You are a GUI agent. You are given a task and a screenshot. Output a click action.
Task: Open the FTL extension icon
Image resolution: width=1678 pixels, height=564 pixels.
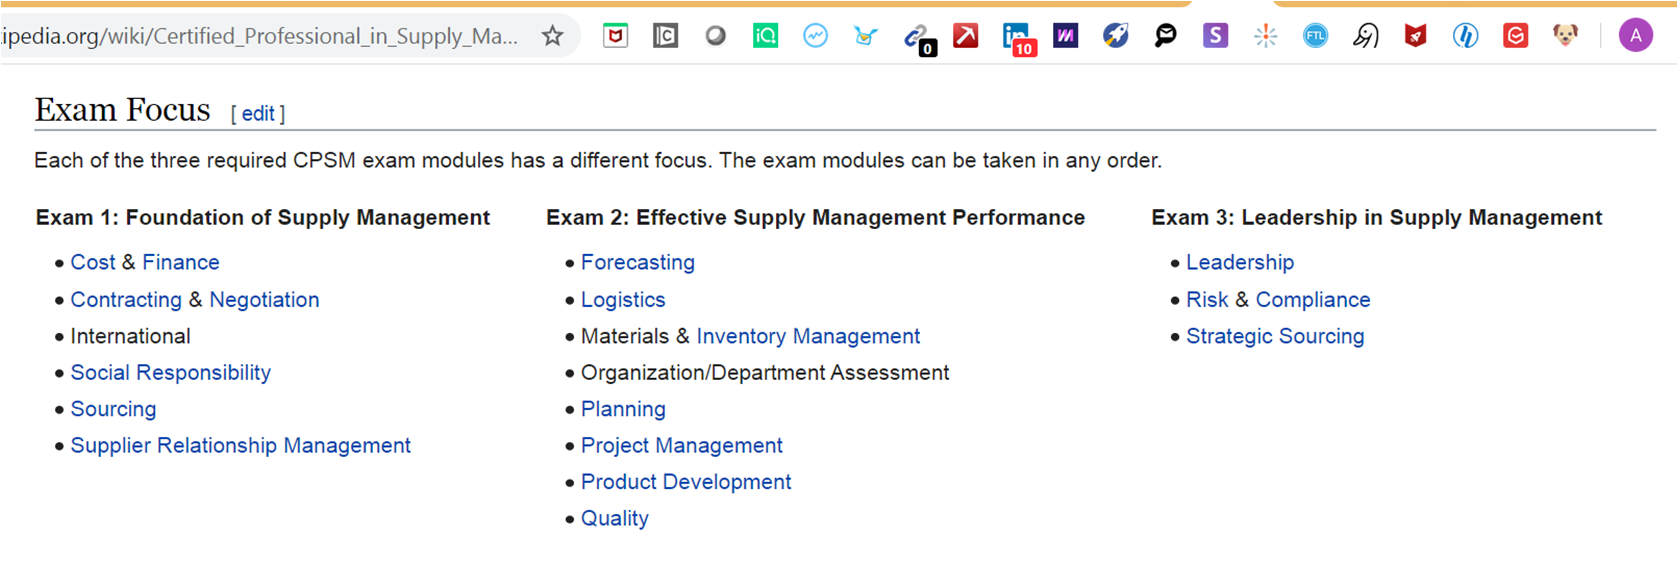(1315, 37)
